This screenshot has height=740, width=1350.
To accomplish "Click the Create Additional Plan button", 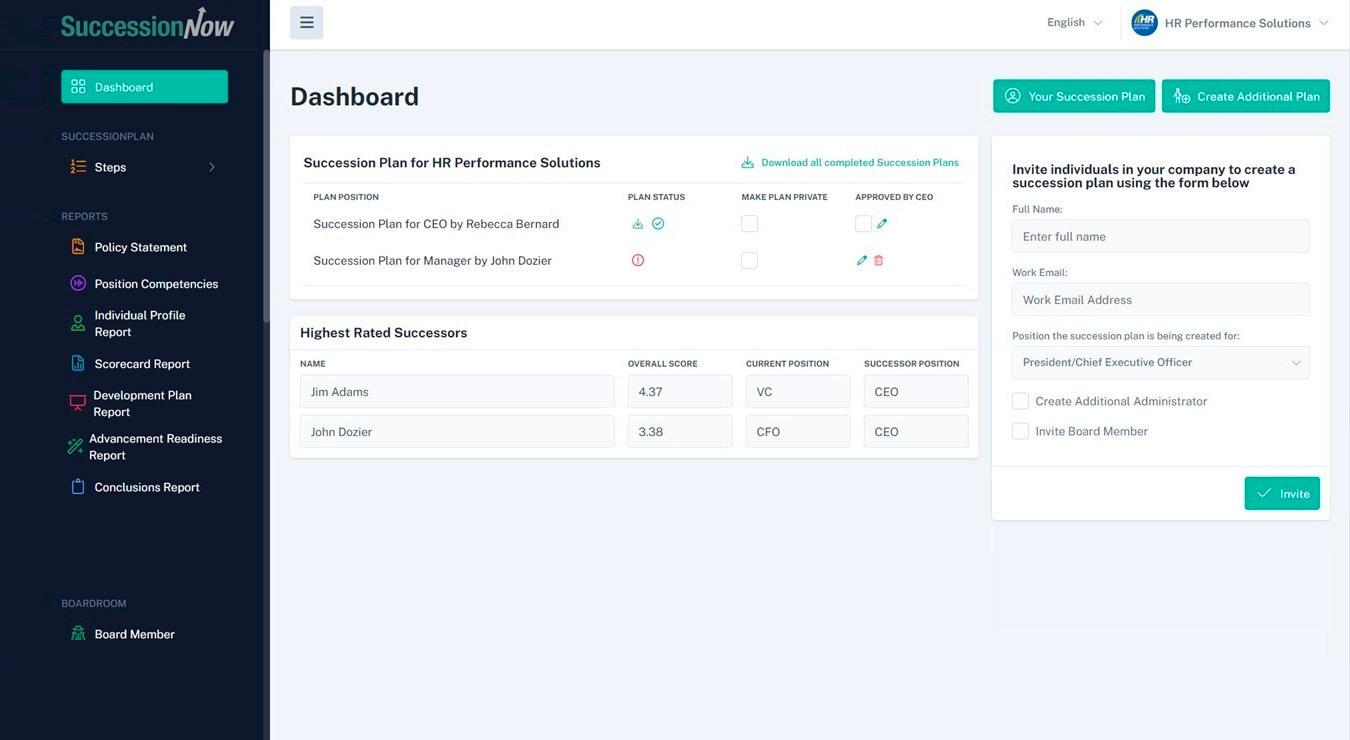I will pos(1245,96).
